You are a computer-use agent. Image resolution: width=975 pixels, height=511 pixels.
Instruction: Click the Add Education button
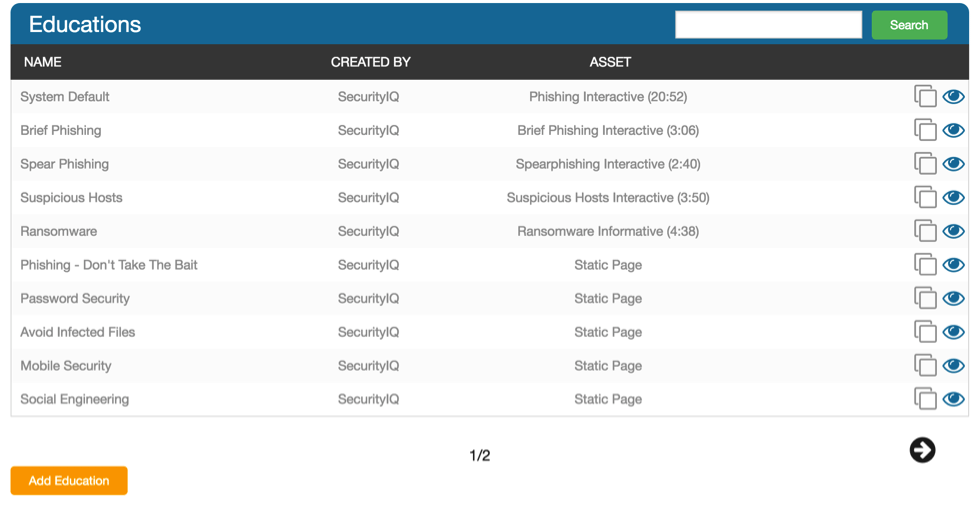[x=69, y=481]
